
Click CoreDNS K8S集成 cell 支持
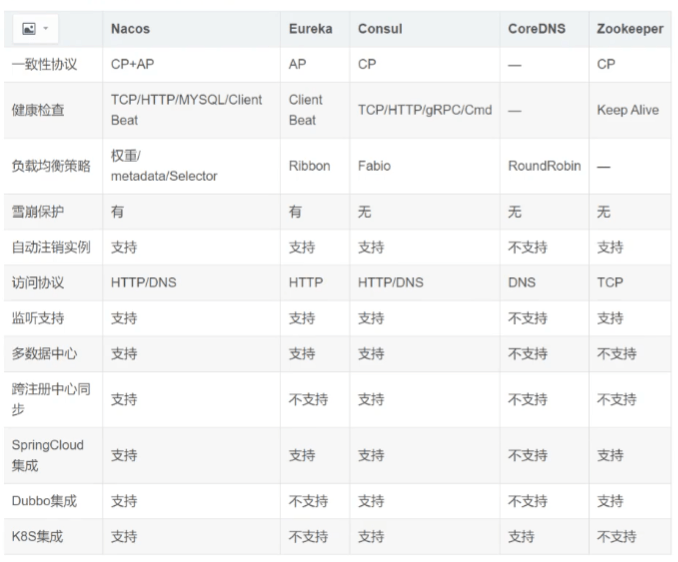coord(521,536)
